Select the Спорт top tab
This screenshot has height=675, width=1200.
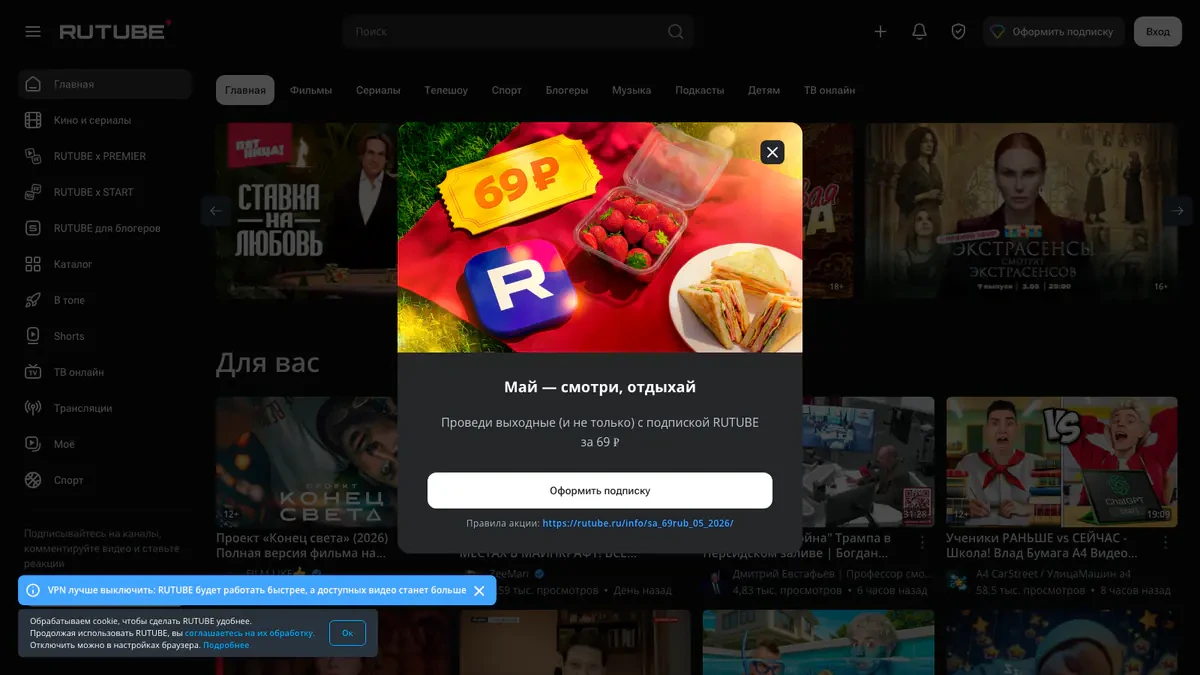pos(507,90)
